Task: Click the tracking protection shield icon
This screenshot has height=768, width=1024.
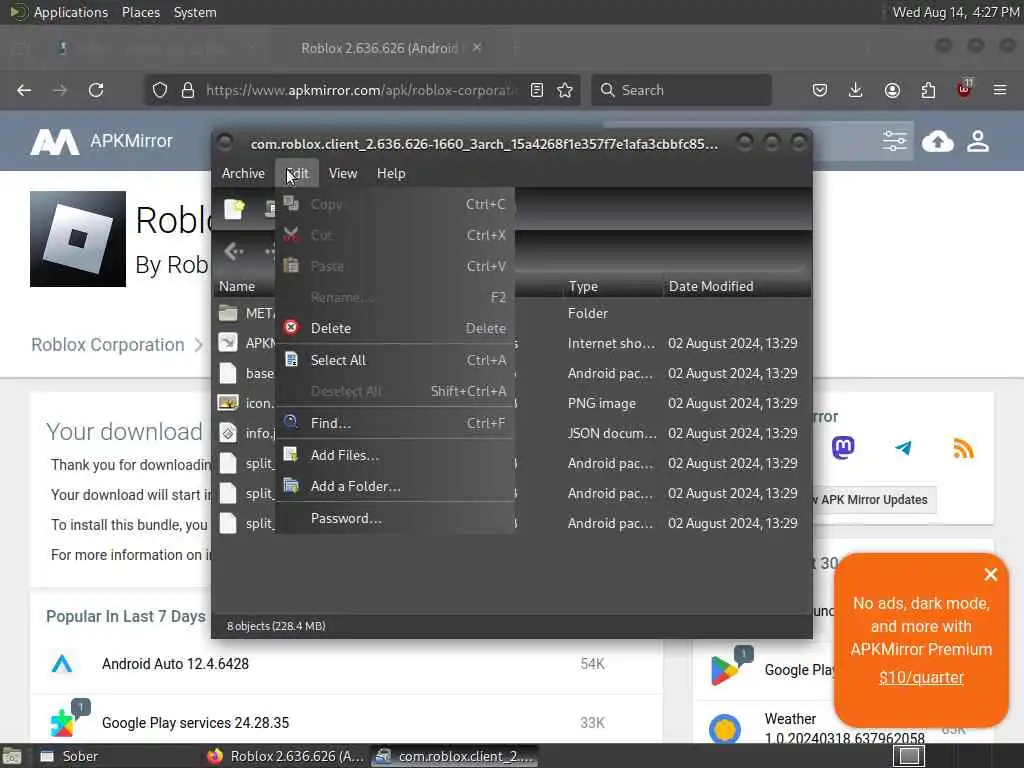Action: click(159, 90)
